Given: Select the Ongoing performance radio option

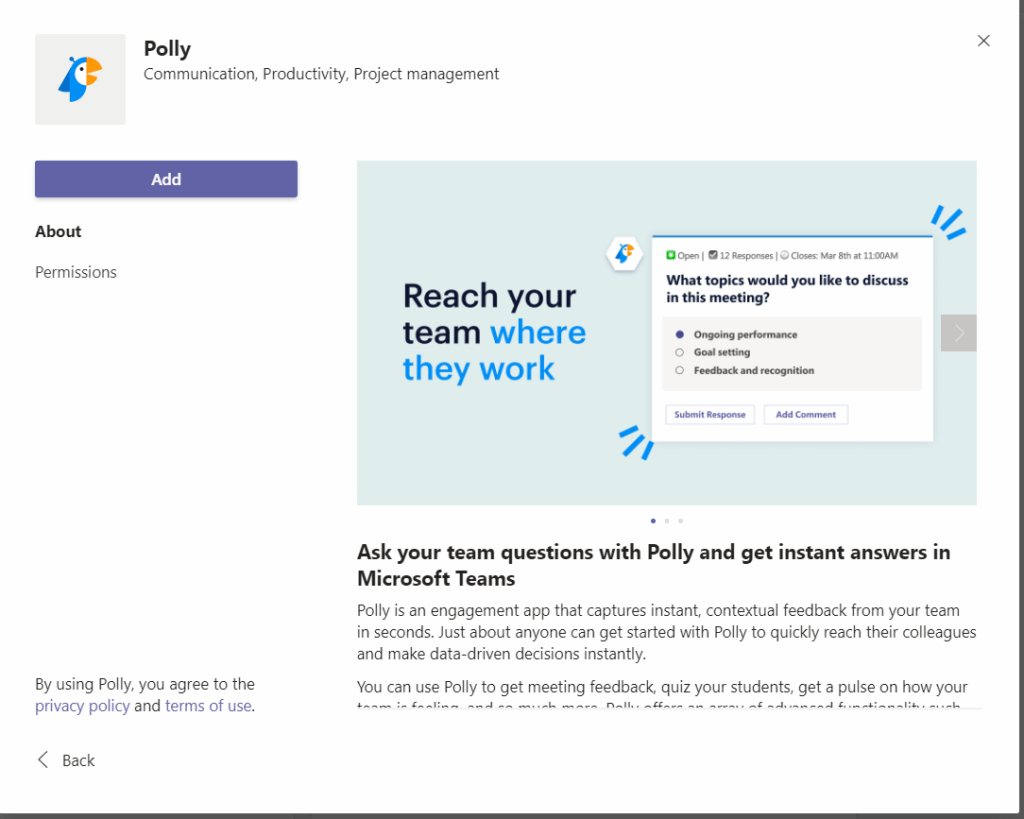Looking at the screenshot, I should pos(680,335).
